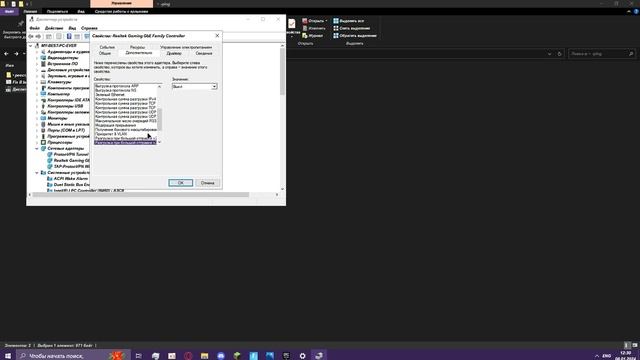Click Explorer forward navigation arrow
This screenshot has width=640, height=360.
point(16,53)
